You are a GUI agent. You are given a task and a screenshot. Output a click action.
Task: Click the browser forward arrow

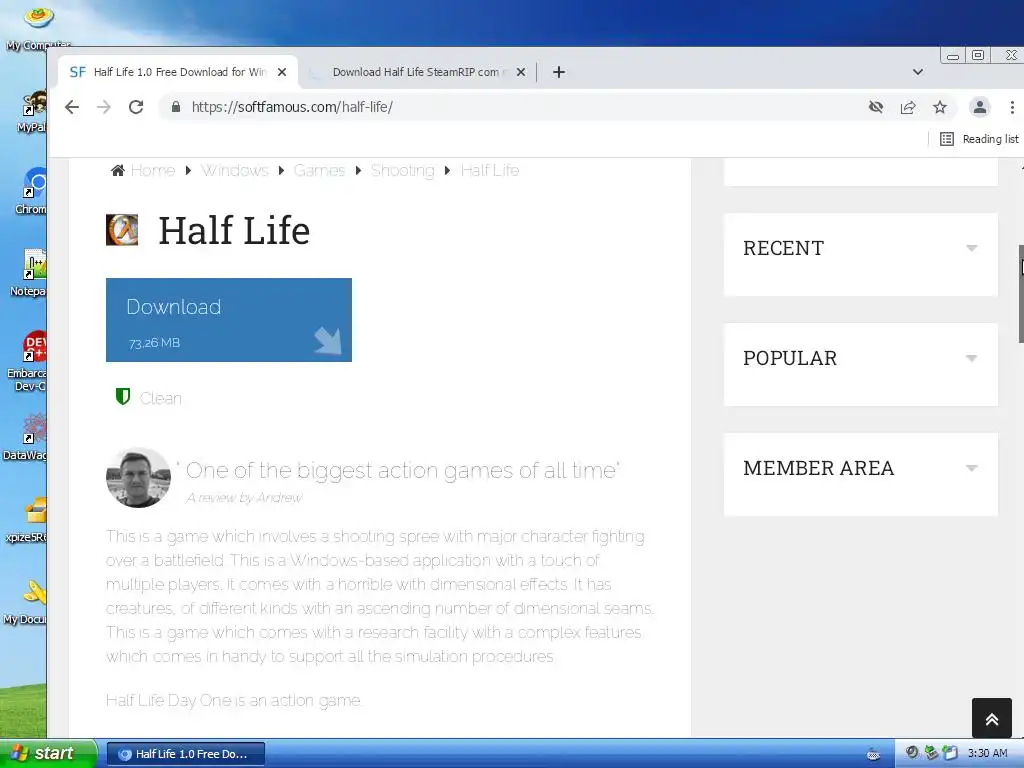click(x=104, y=107)
